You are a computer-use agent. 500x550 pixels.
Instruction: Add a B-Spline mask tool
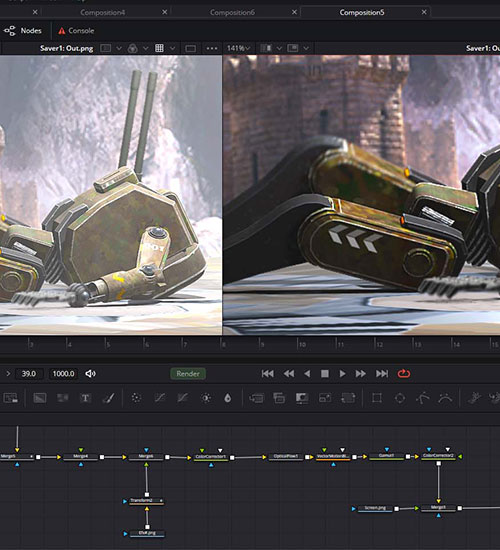click(445, 398)
